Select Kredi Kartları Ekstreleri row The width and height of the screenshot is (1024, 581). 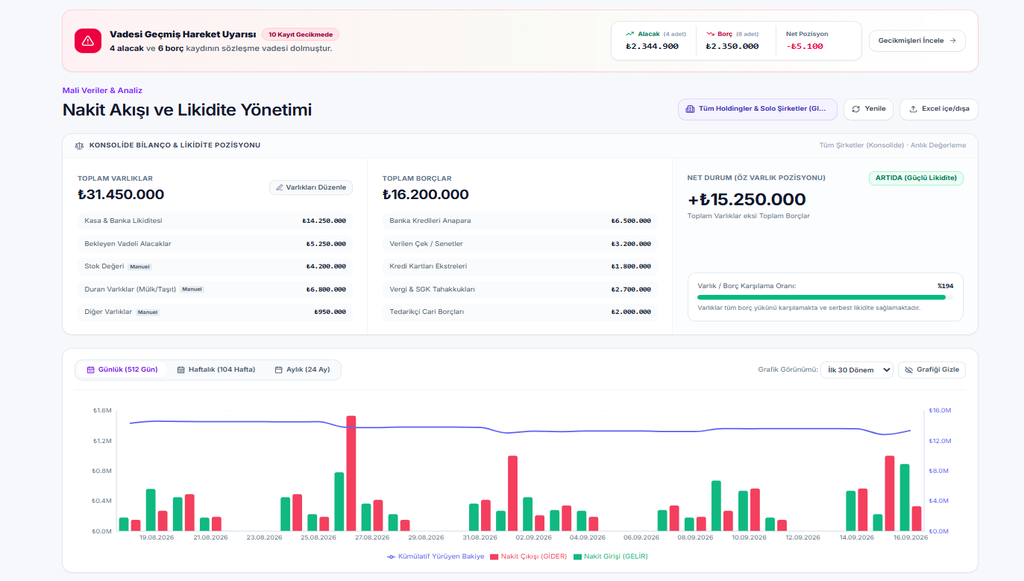[520, 266]
